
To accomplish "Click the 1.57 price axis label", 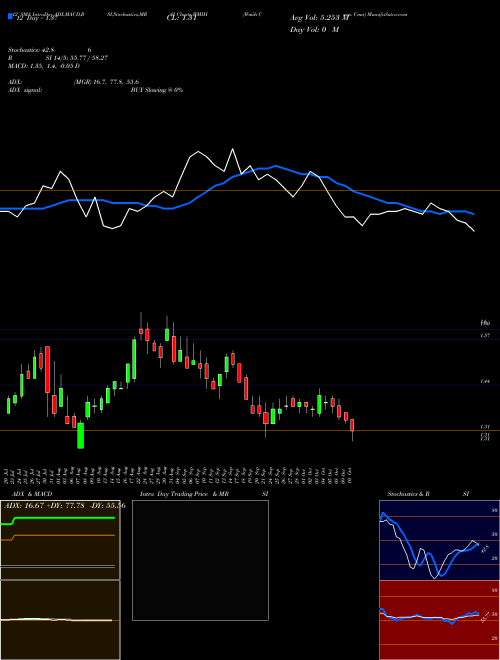I will point(484,335).
